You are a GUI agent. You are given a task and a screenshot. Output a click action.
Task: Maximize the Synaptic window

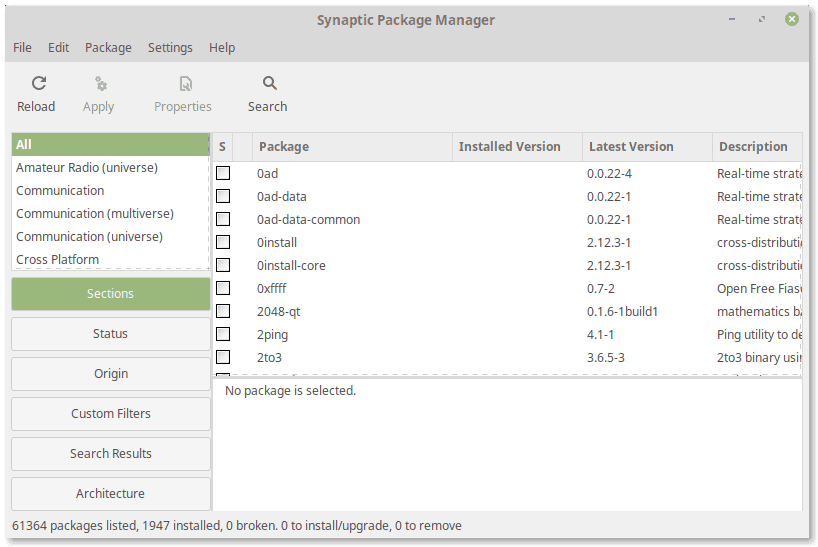coord(762,19)
